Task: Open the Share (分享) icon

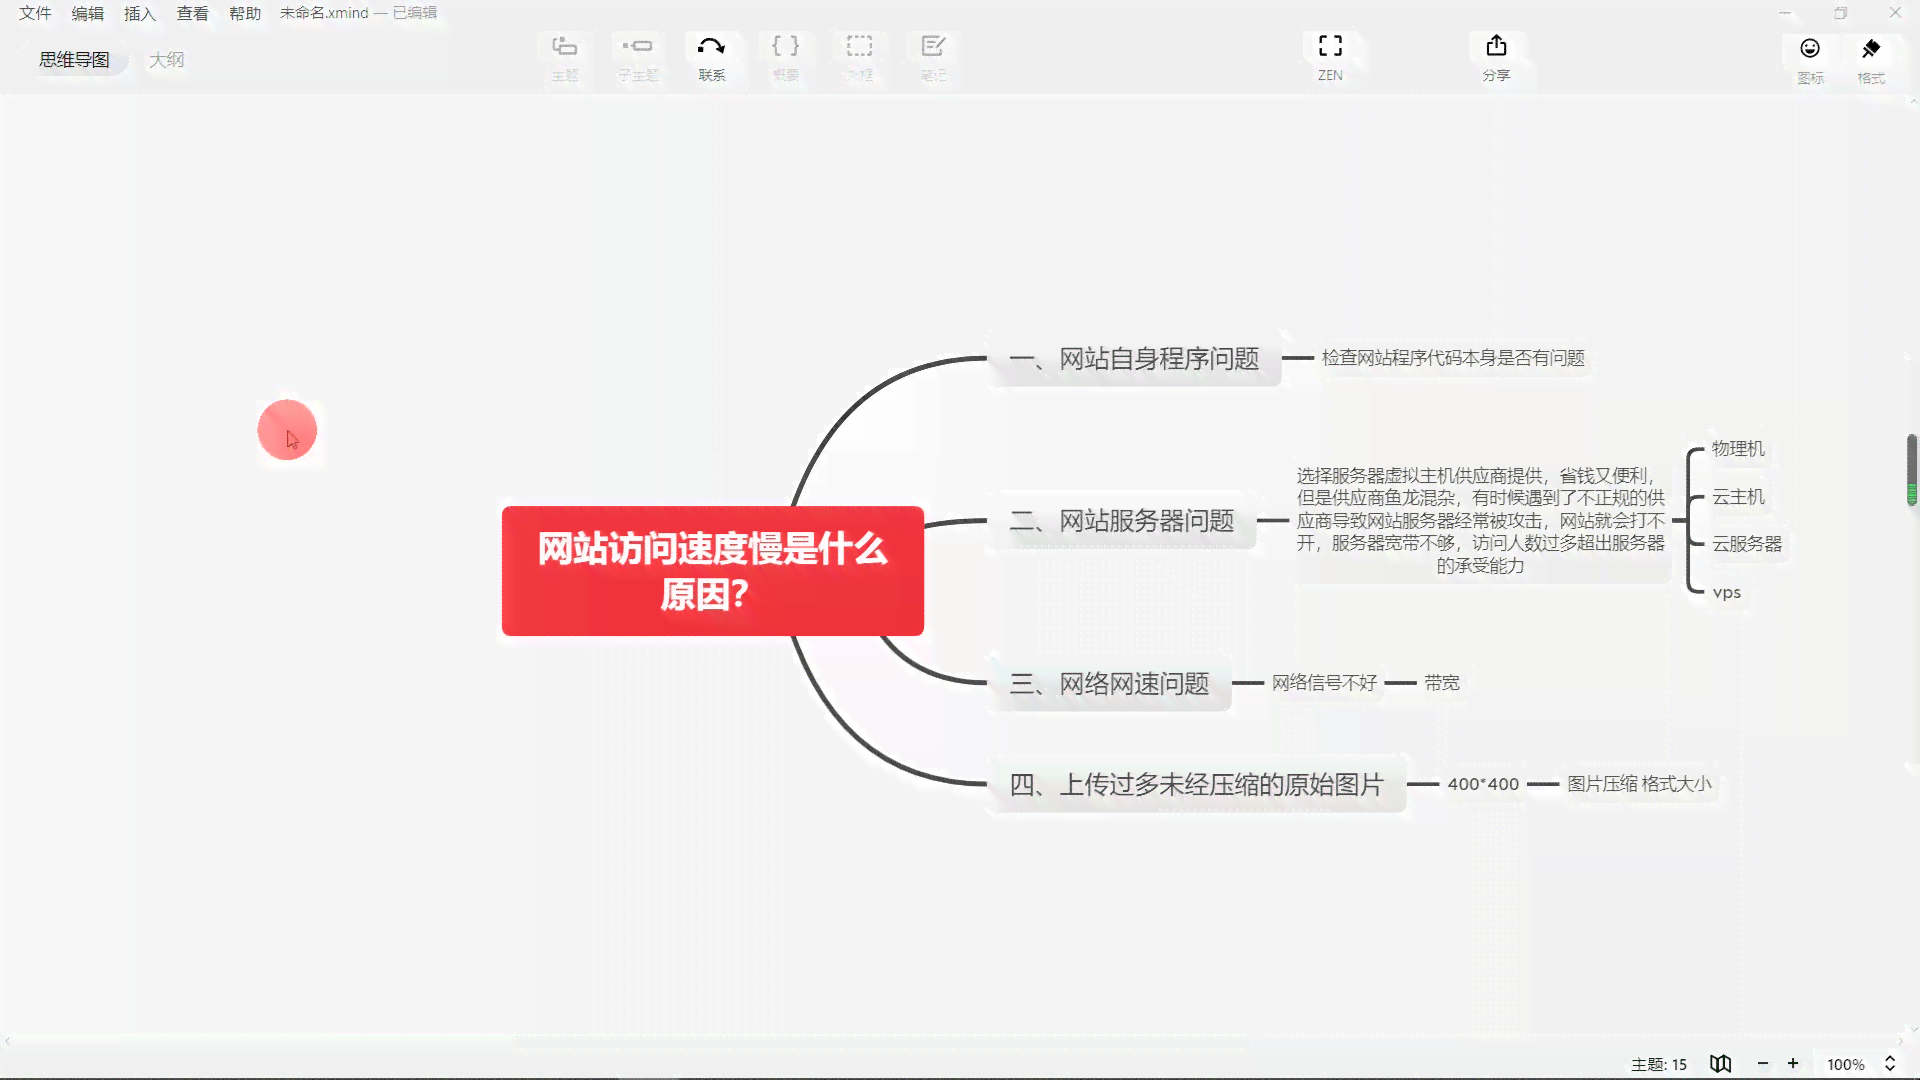Action: (1496, 46)
